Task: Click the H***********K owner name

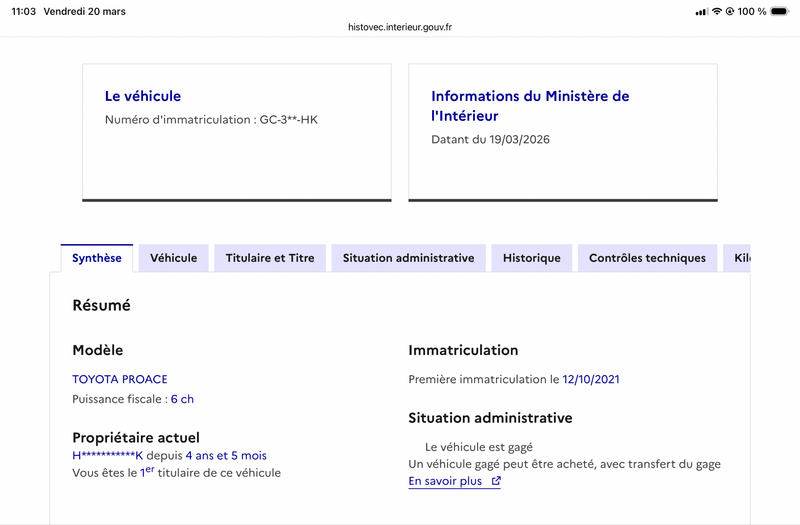Action: click(x=108, y=456)
